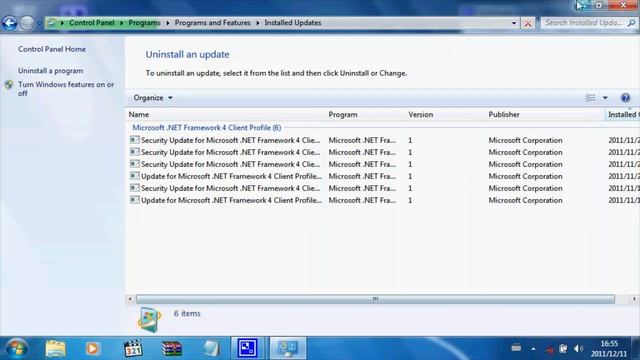Expand the arrow after Control Panel breadcrumb
The image size is (640, 360).
121,23
